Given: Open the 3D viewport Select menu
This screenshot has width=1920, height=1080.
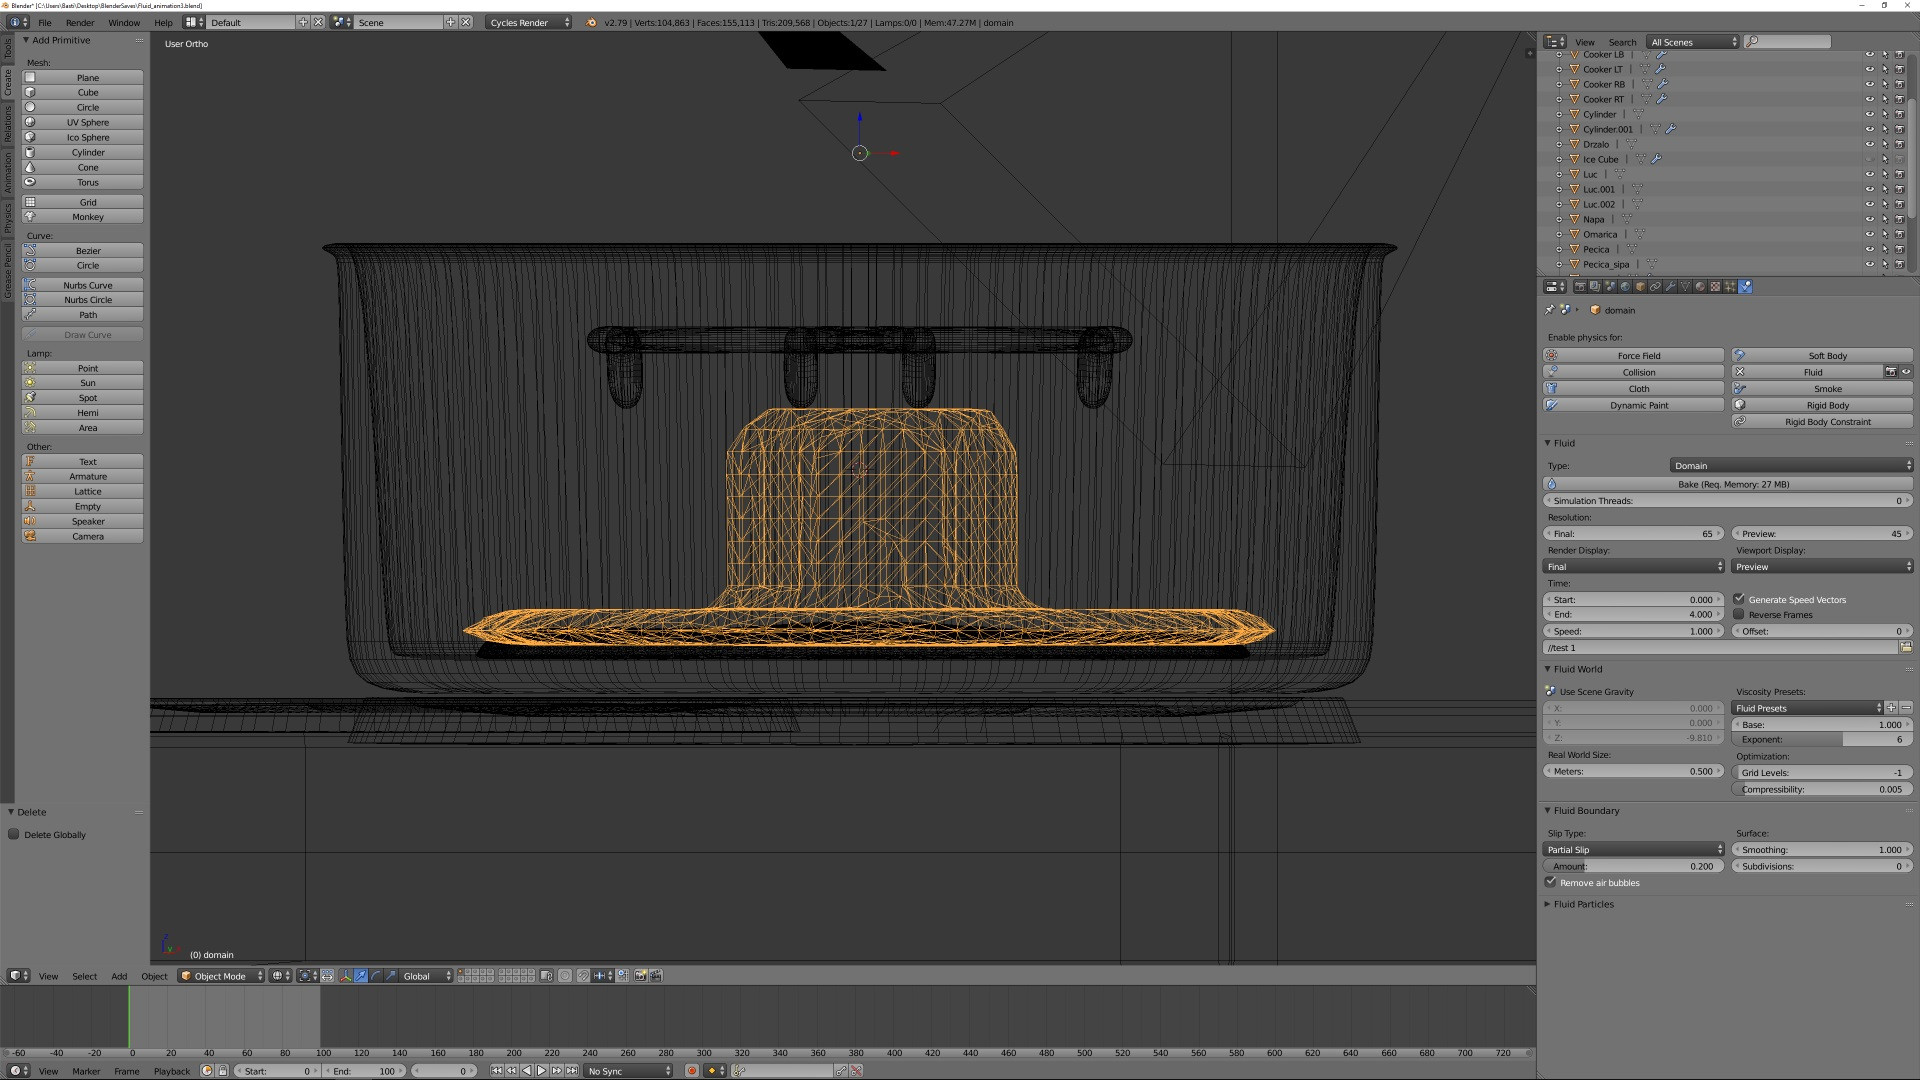Looking at the screenshot, I should point(84,976).
